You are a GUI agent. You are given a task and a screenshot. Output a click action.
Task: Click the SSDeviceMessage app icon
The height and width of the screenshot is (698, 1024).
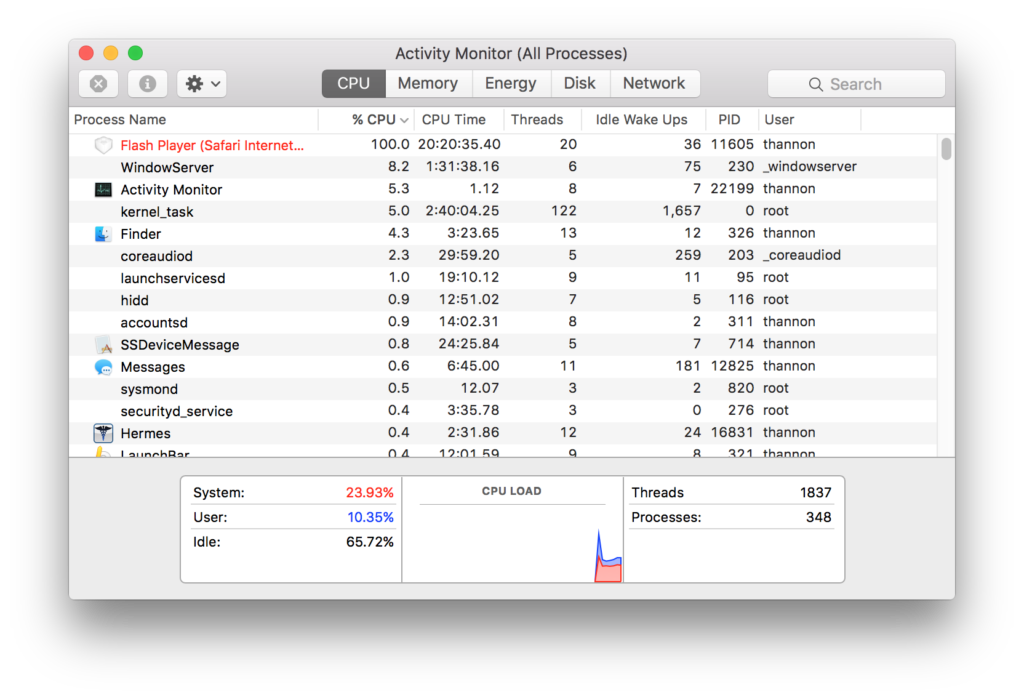[103, 345]
